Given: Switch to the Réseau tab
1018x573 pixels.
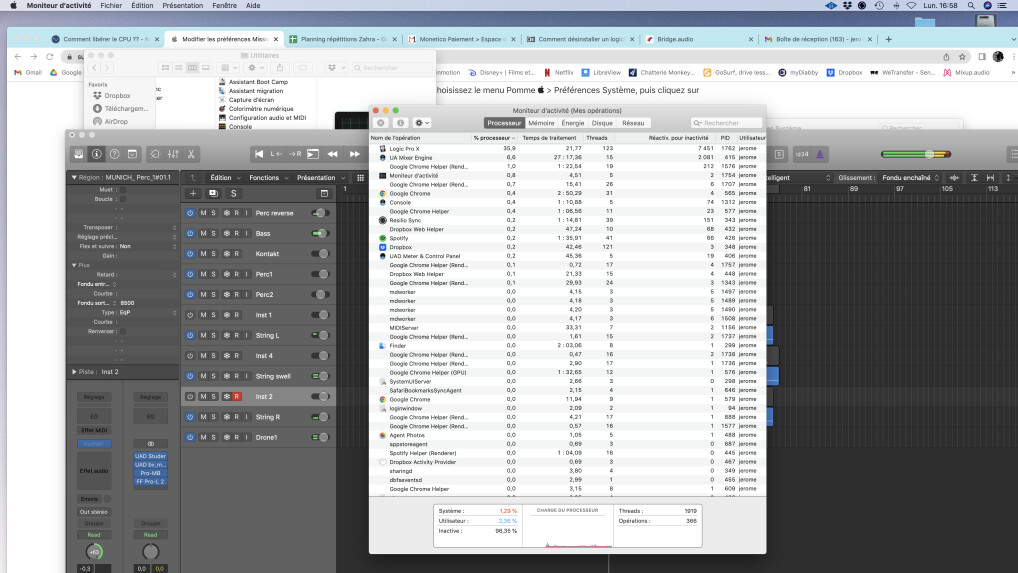Looking at the screenshot, I should coord(633,123).
